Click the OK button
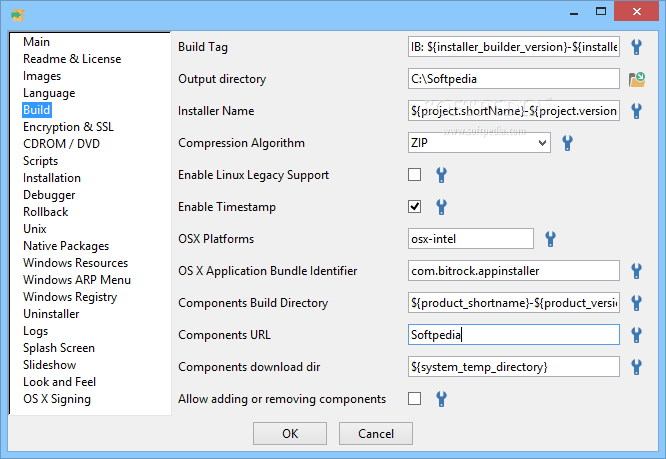 (290, 434)
